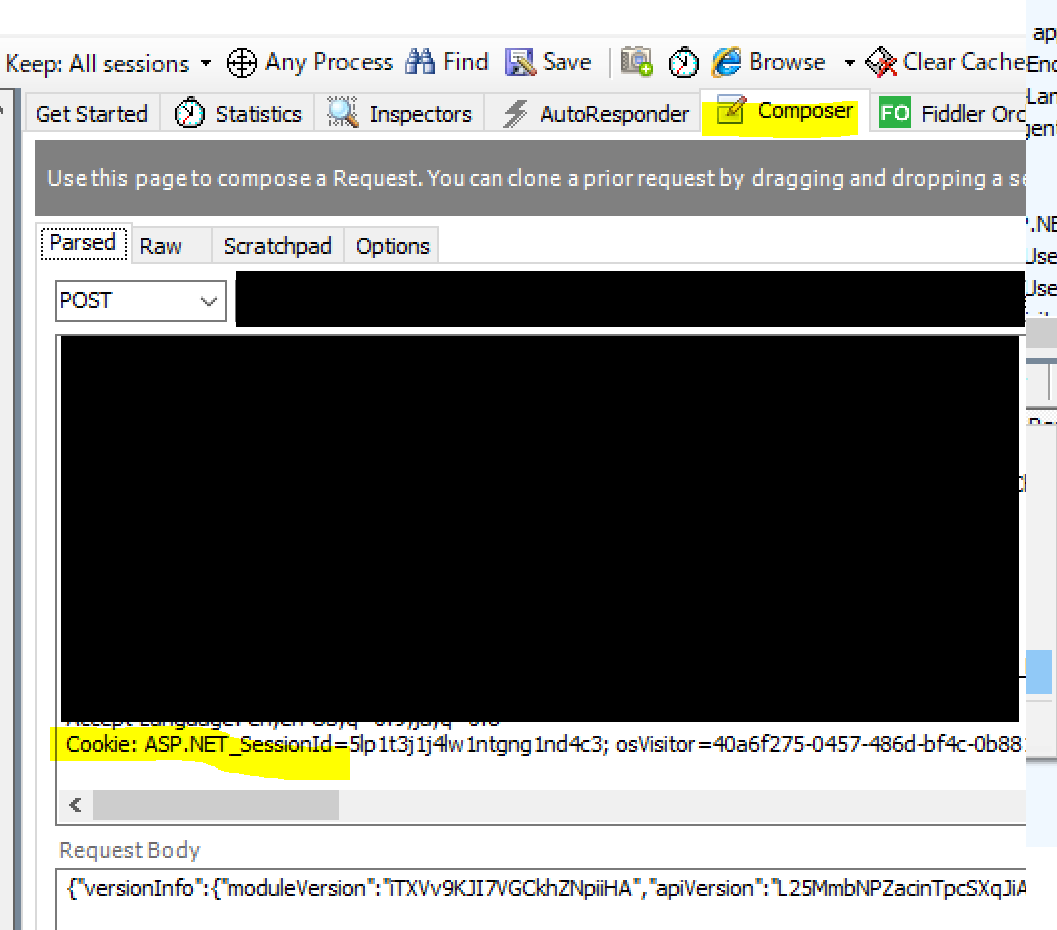Click the camera screenshot icon
The height and width of the screenshot is (930, 1057).
click(x=636, y=62)
